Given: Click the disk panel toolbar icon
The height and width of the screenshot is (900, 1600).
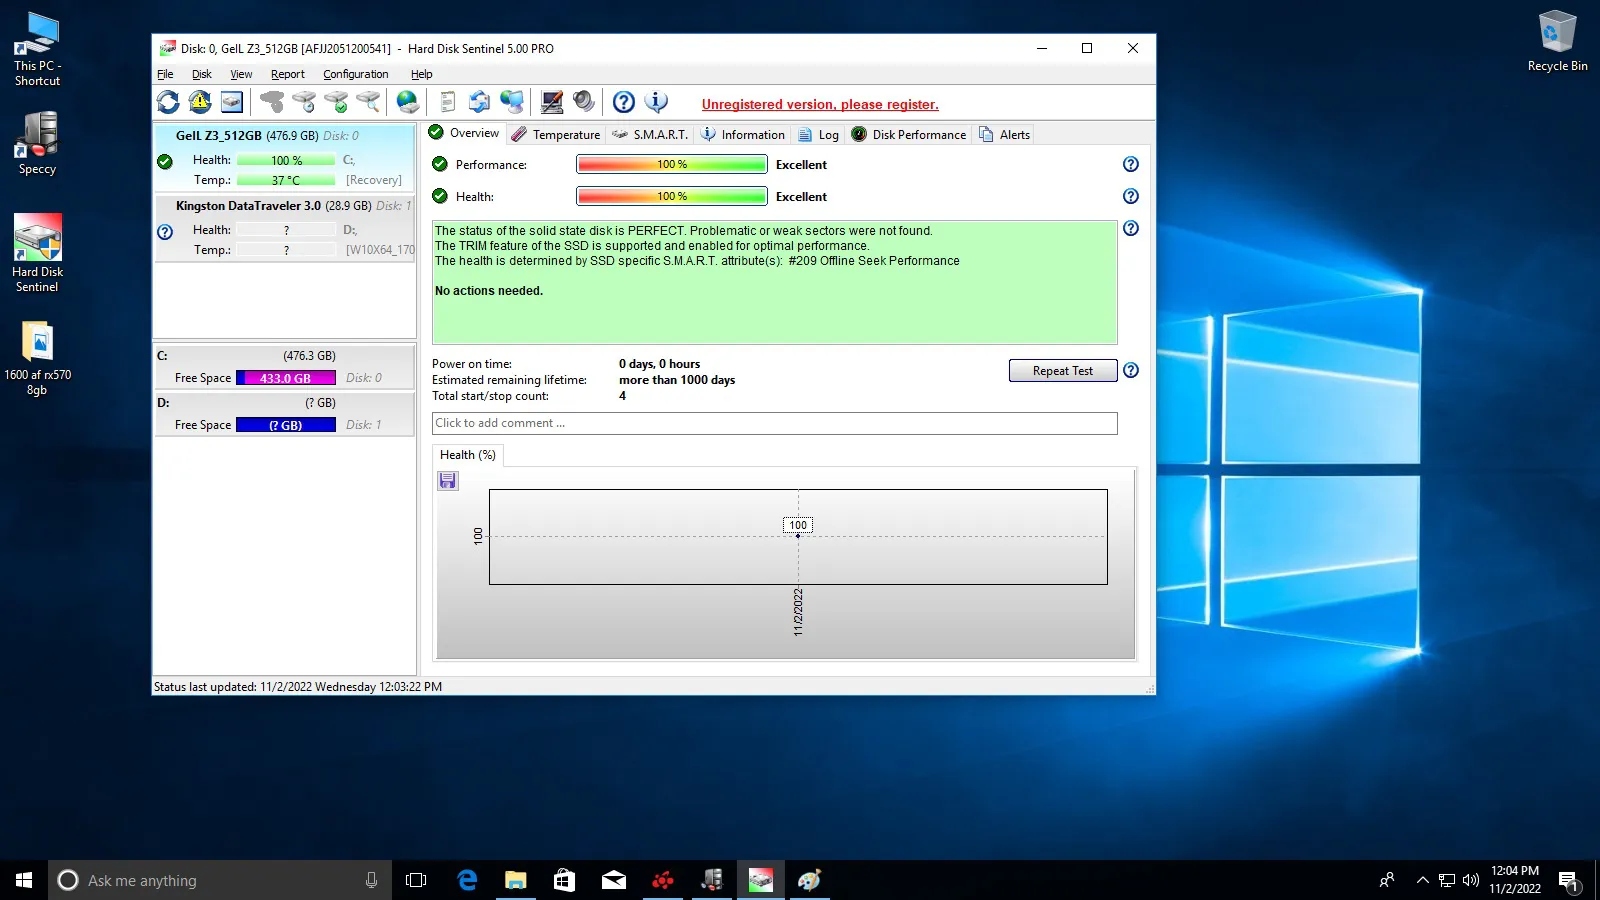Looking at the screenshot, I should click(x=232, y=102).
